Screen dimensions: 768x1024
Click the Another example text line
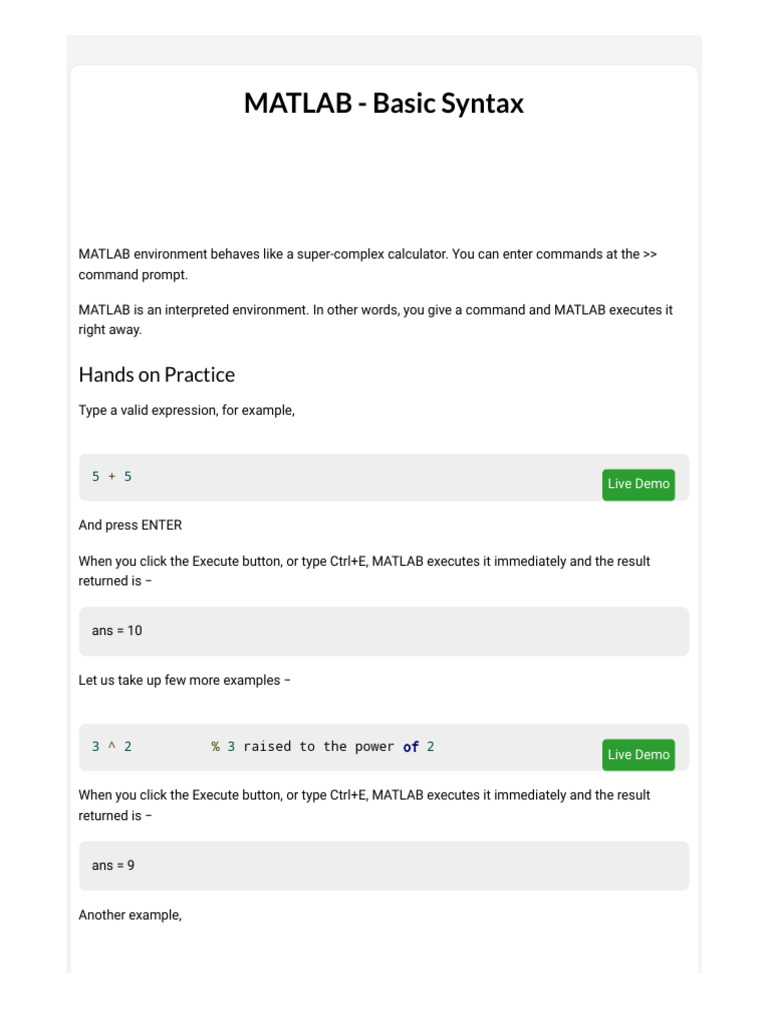(x=130, y=915)
